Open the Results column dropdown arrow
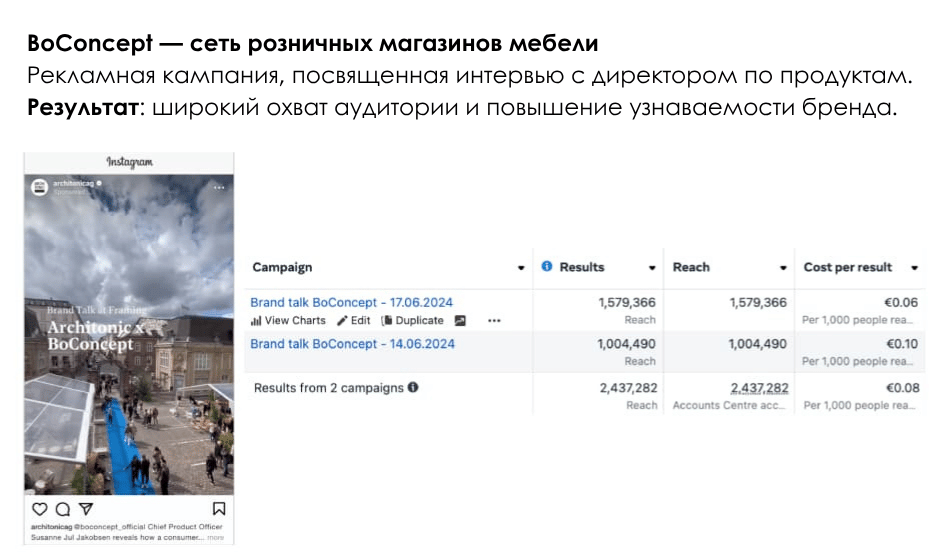The image size is (940, 555). pyautogui.click(x=652, y=268)
